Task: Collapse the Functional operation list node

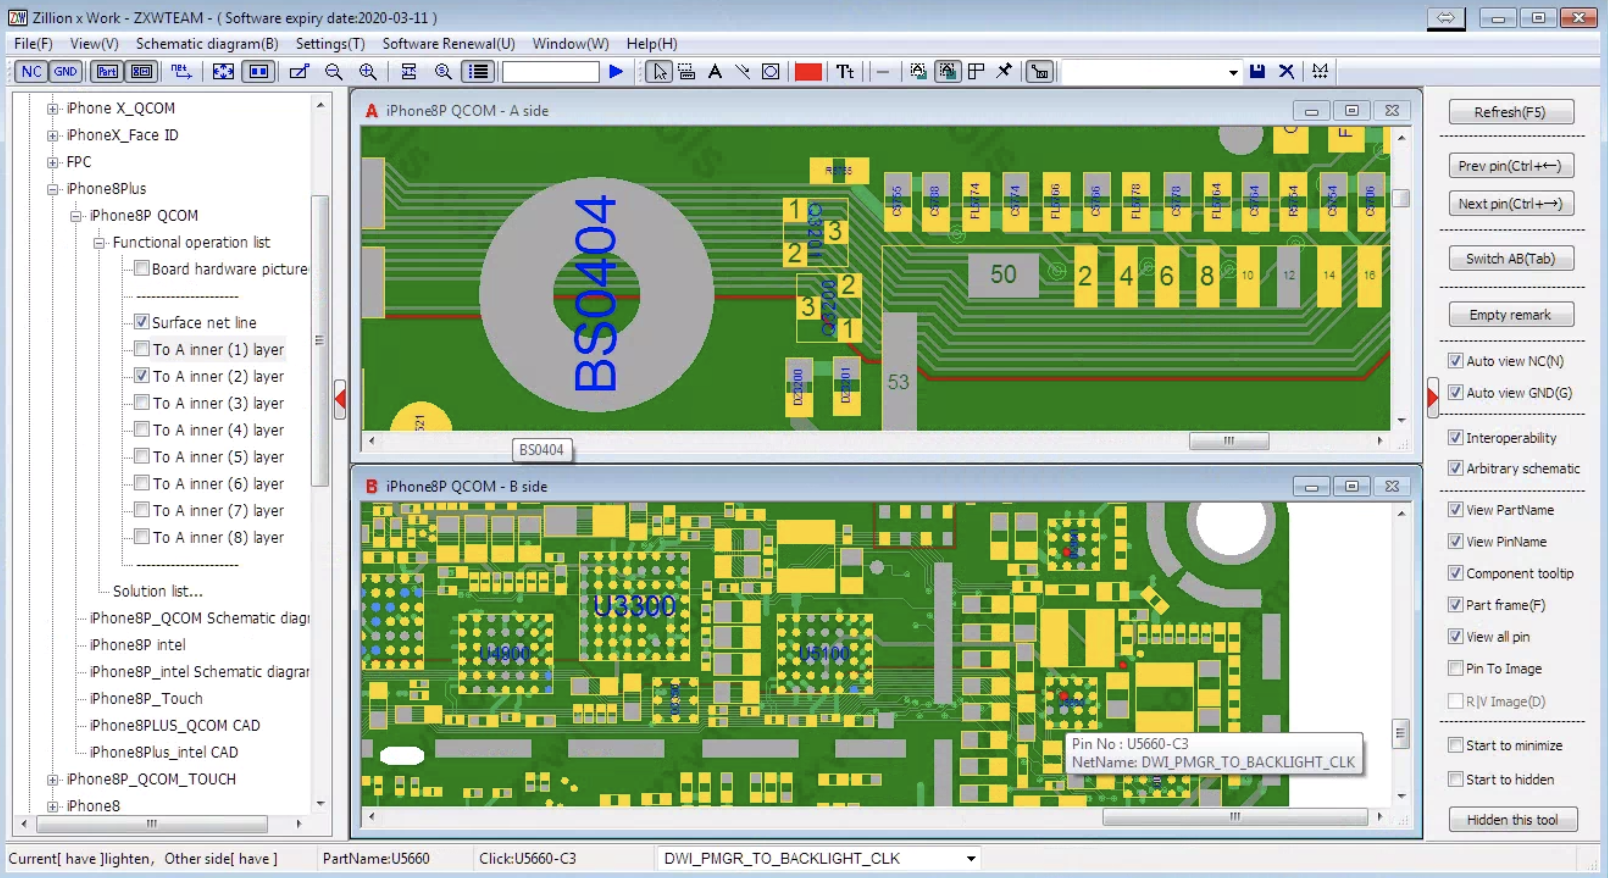Action: point(99,243)
